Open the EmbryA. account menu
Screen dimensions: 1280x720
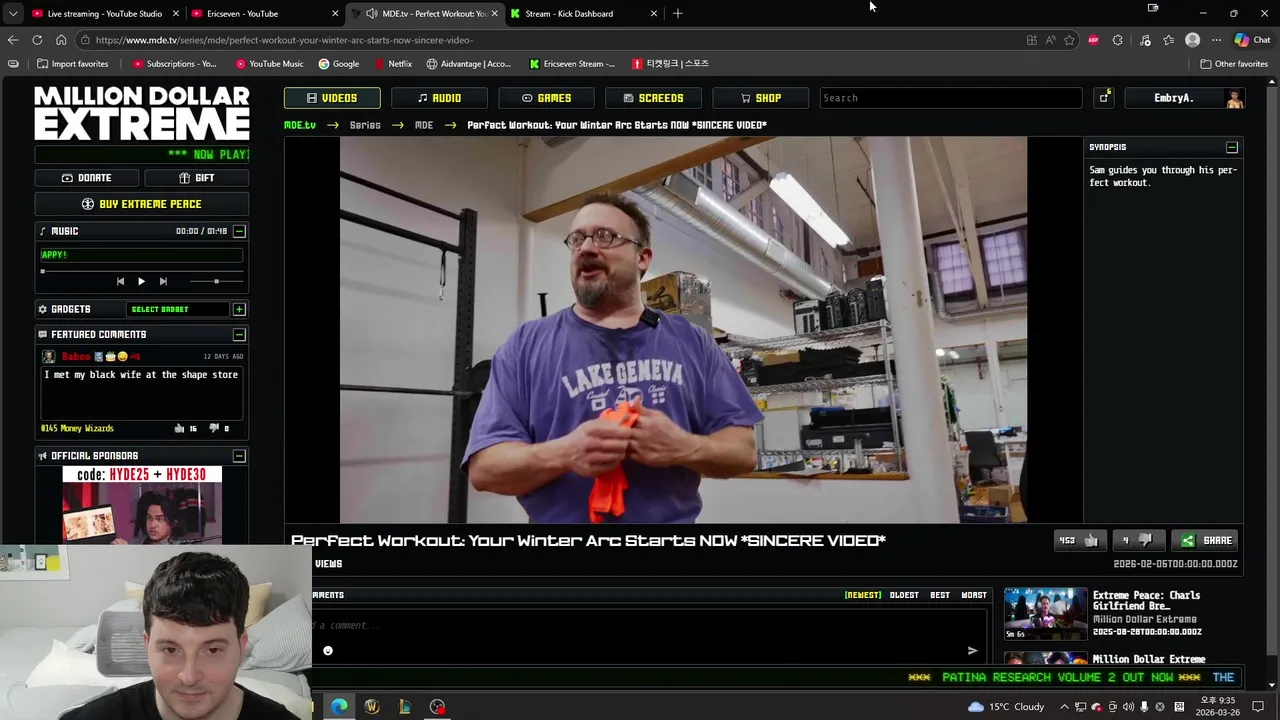(1184, 98)
